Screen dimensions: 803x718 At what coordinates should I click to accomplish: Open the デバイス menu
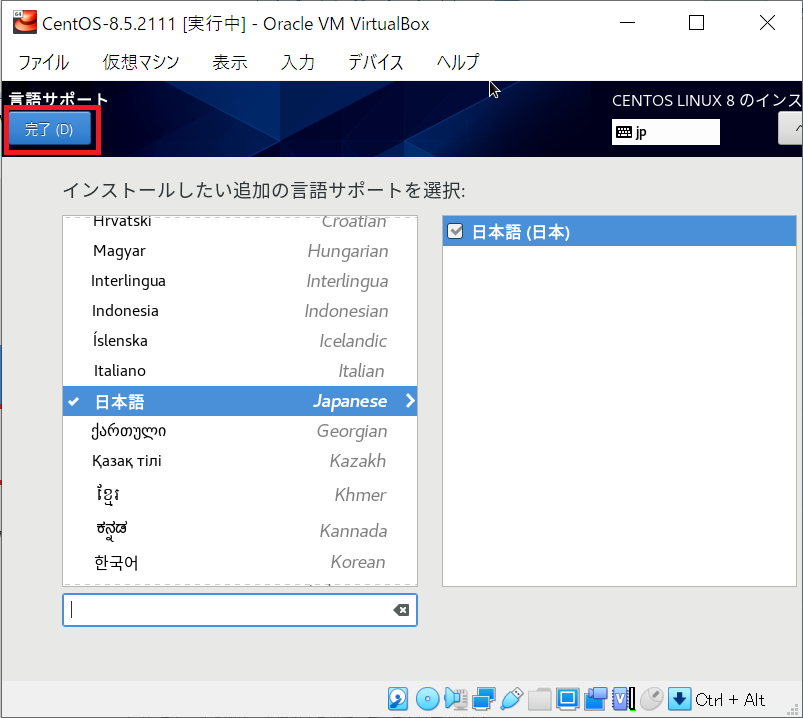tap(376, 62)
